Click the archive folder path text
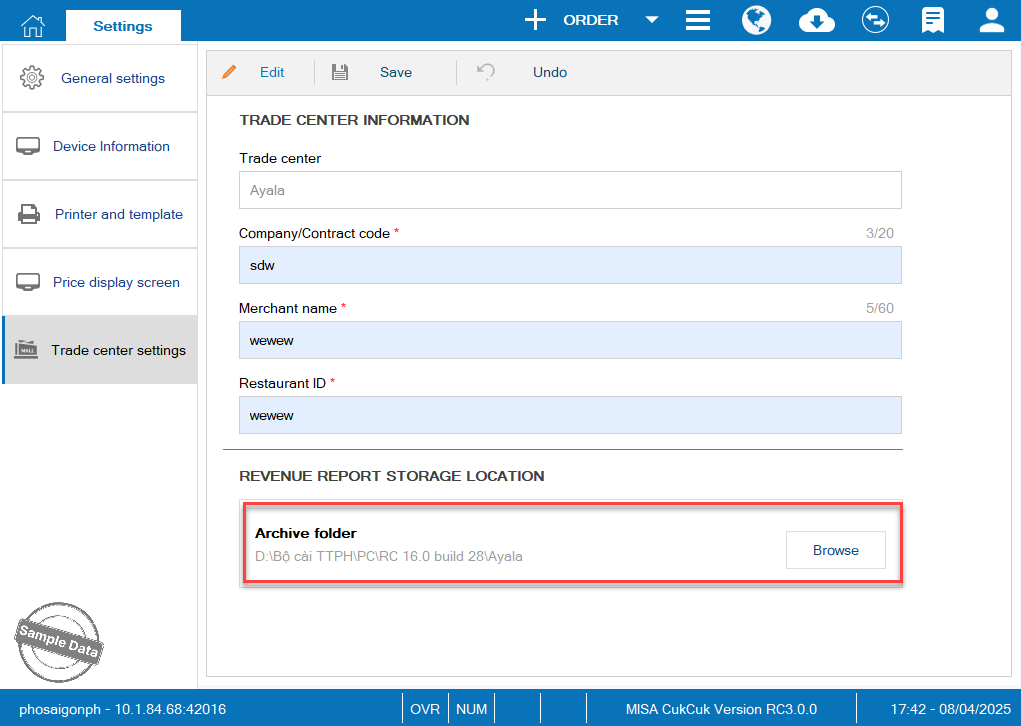 [389, 557]
